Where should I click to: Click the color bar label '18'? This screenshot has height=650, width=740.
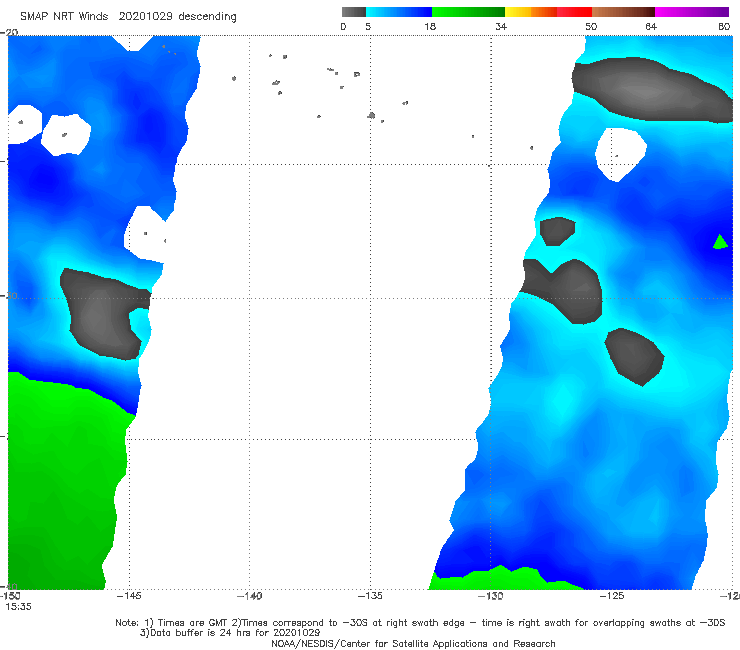pyautogui.click(x=430, y=27)
